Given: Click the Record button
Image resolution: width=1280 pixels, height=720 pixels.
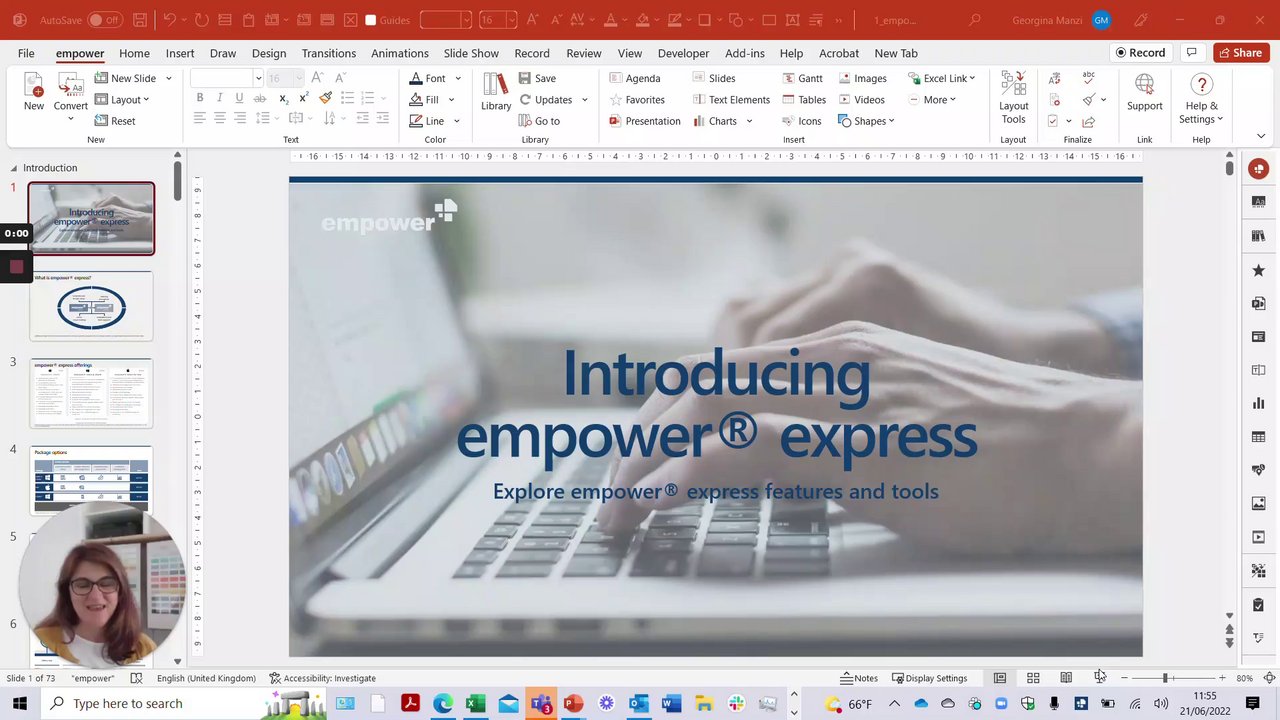Looking at the screenshot, I should coord(1141,53).
